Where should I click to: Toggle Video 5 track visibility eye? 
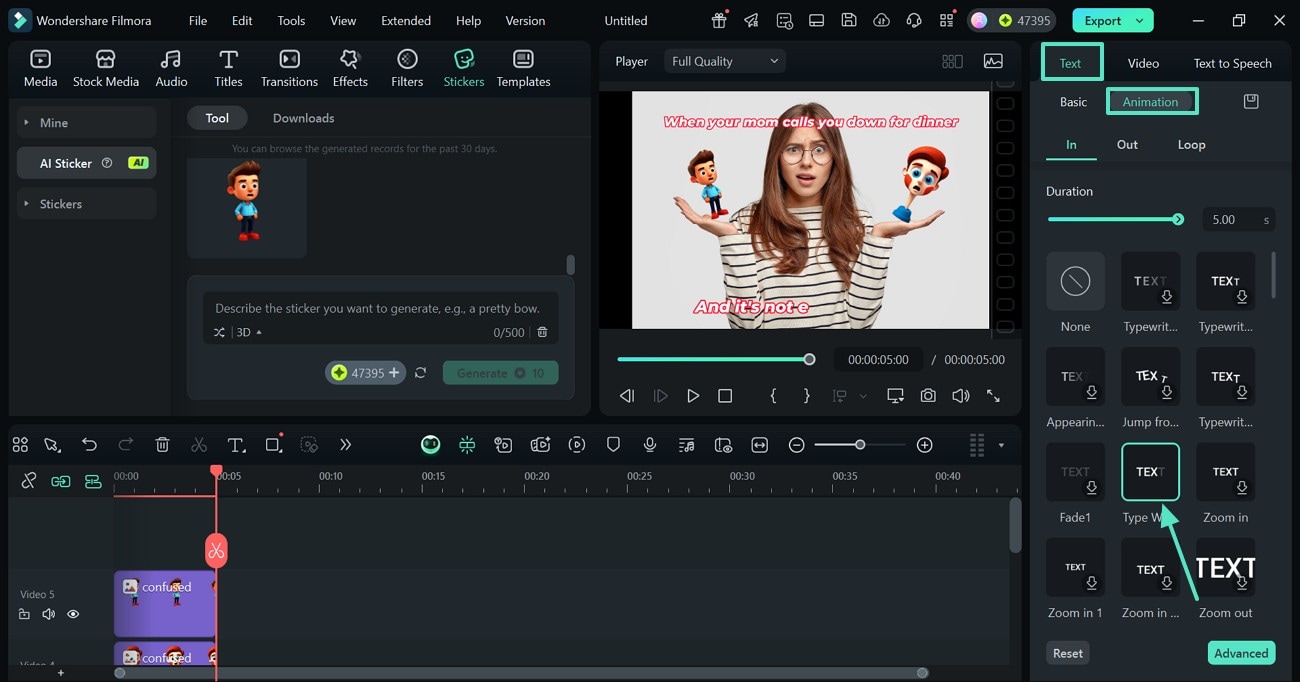tap(73, 614)
